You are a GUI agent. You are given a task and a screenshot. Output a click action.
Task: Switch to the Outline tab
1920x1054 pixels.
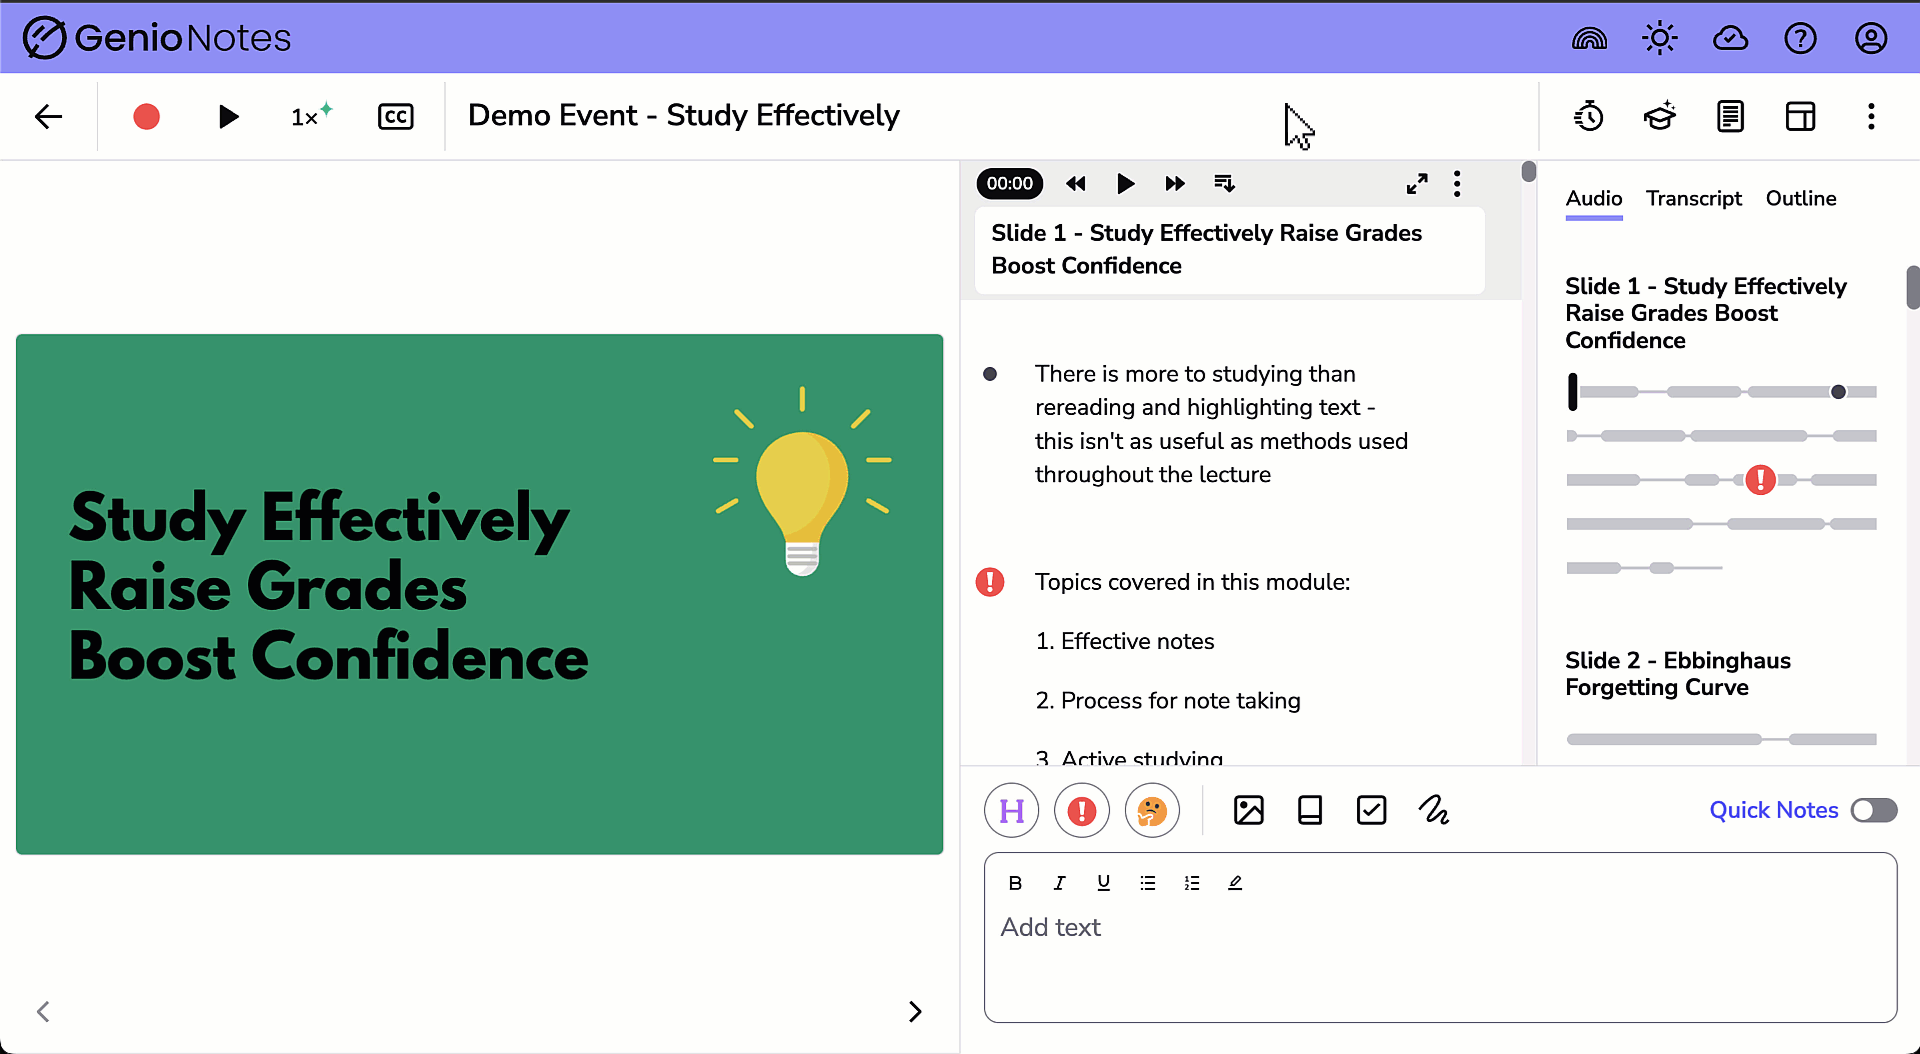click(x=1801, y=199)
